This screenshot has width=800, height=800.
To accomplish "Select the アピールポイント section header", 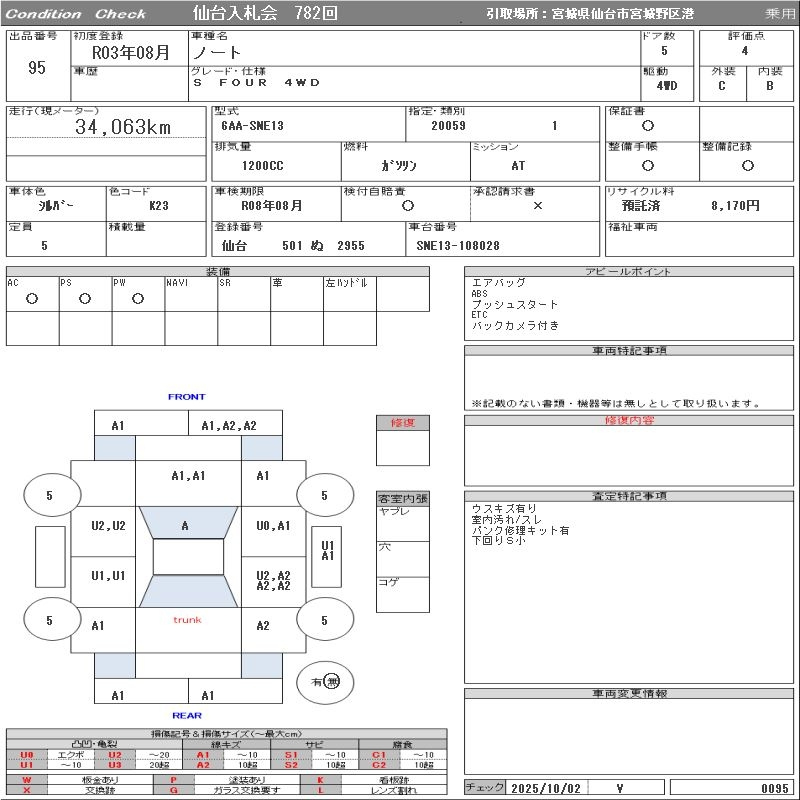I will [629, 272].
